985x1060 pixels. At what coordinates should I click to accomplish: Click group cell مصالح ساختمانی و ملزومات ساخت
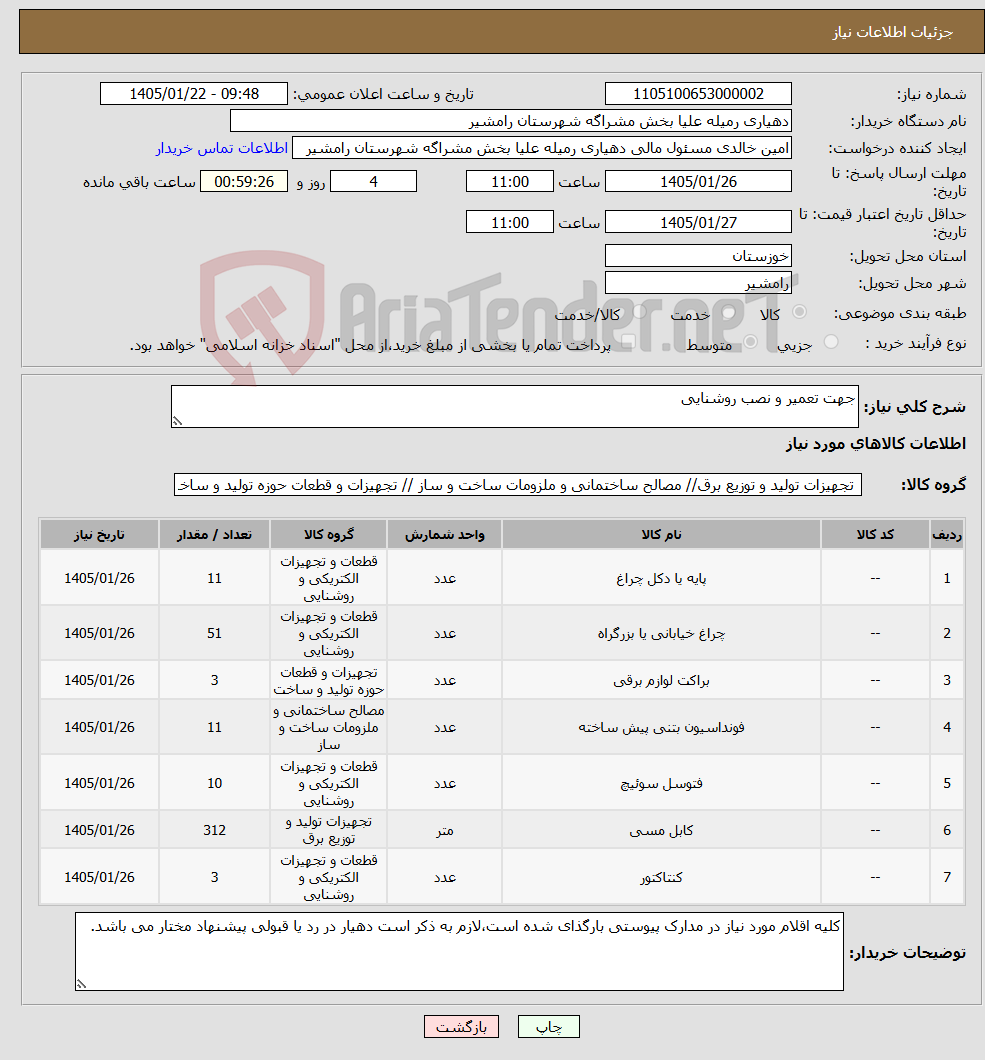click(329, 727)
